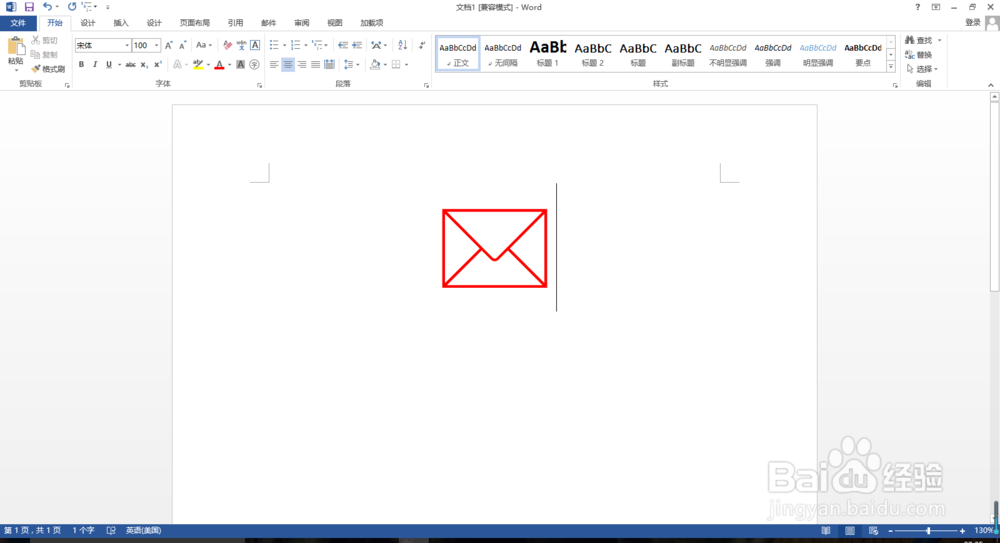Image resolution: width=1000 pixels, height=543 pixels.
Task: Apply the 副标题 subtitle style
Action: tap(682, 54)
